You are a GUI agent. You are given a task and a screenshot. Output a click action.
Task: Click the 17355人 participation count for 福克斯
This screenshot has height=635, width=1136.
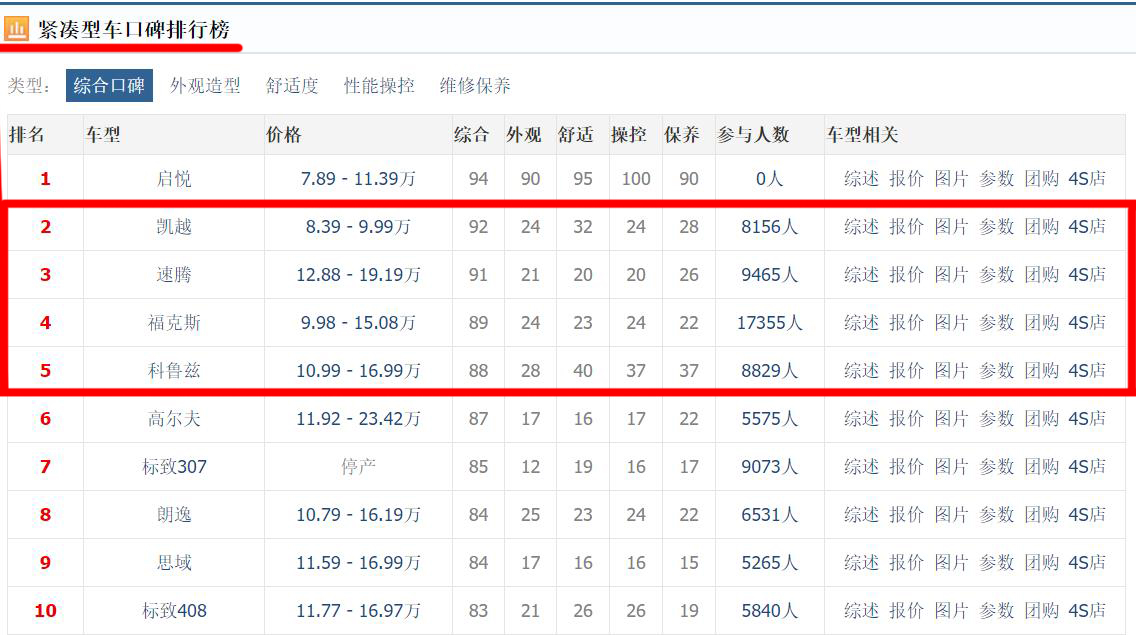768,323
